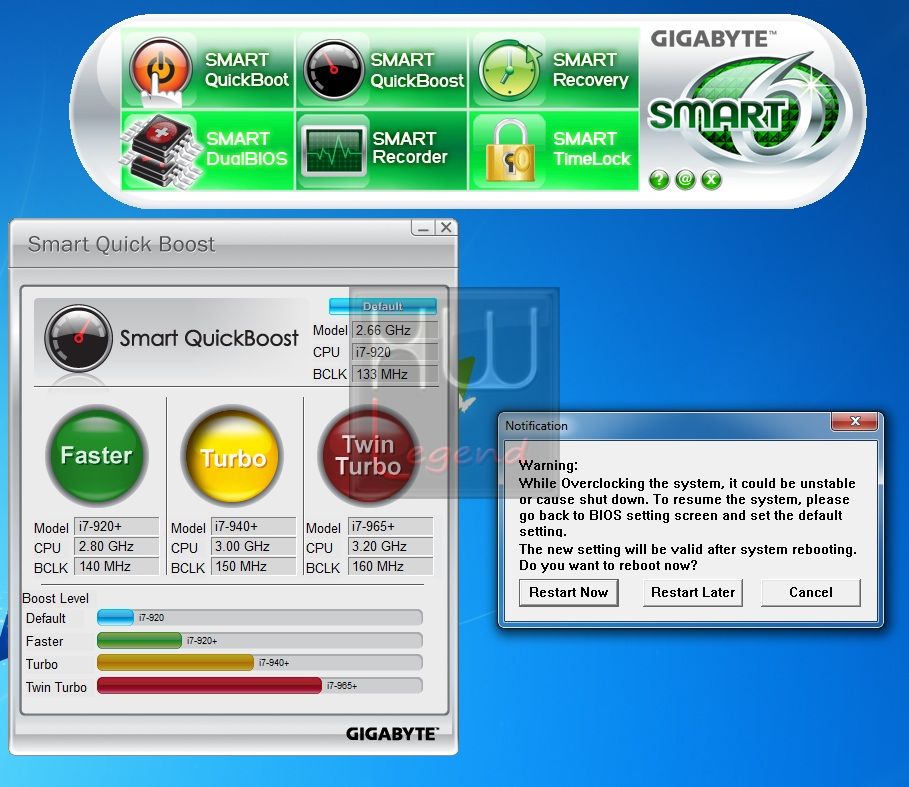
Task: Open the SMART Recovery clock icon
Action: [x=509, y=70]
